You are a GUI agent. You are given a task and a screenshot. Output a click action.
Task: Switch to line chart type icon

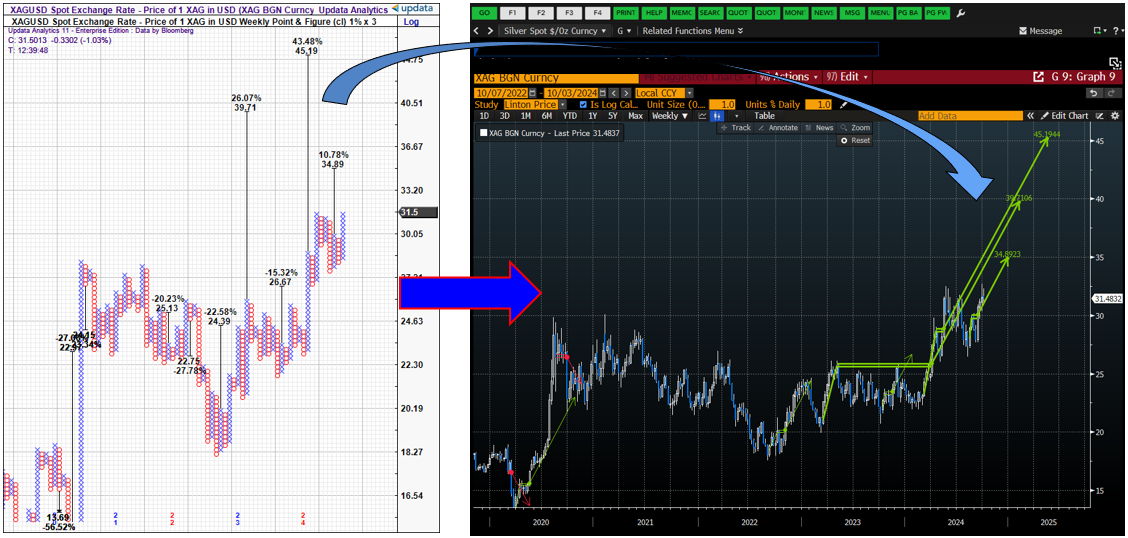click(x=702, y=116)
